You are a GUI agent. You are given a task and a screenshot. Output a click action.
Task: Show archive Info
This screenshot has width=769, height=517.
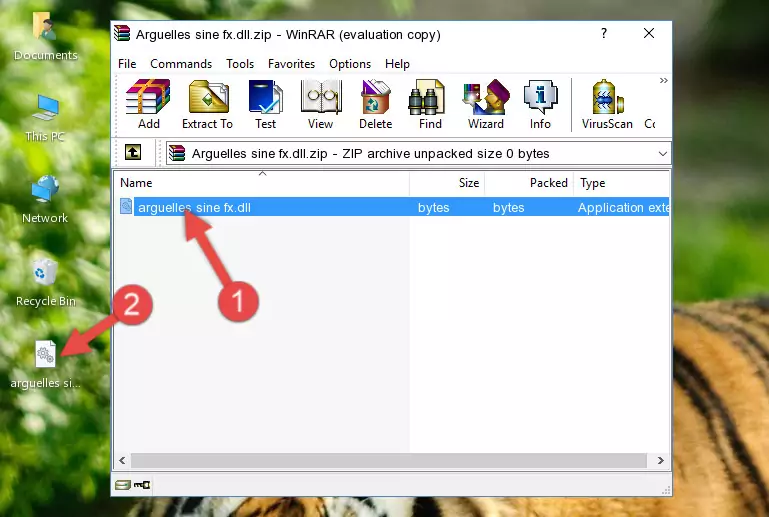[540, 104]
